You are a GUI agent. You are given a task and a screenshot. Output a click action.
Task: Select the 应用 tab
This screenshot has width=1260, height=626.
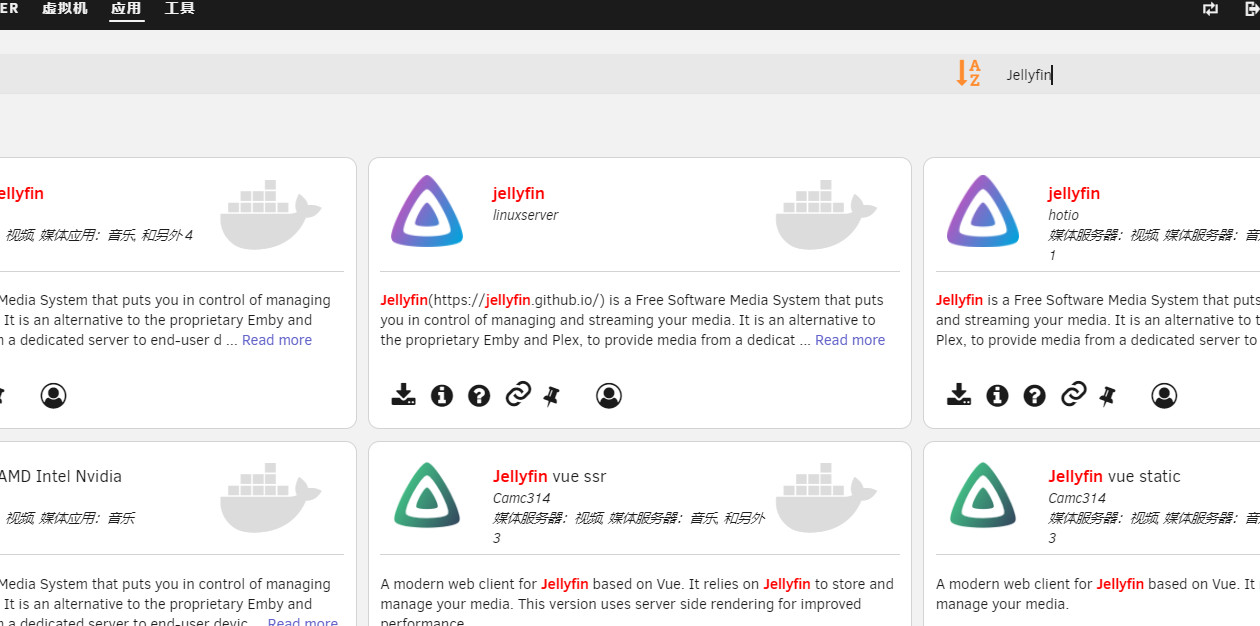(126, 9)
